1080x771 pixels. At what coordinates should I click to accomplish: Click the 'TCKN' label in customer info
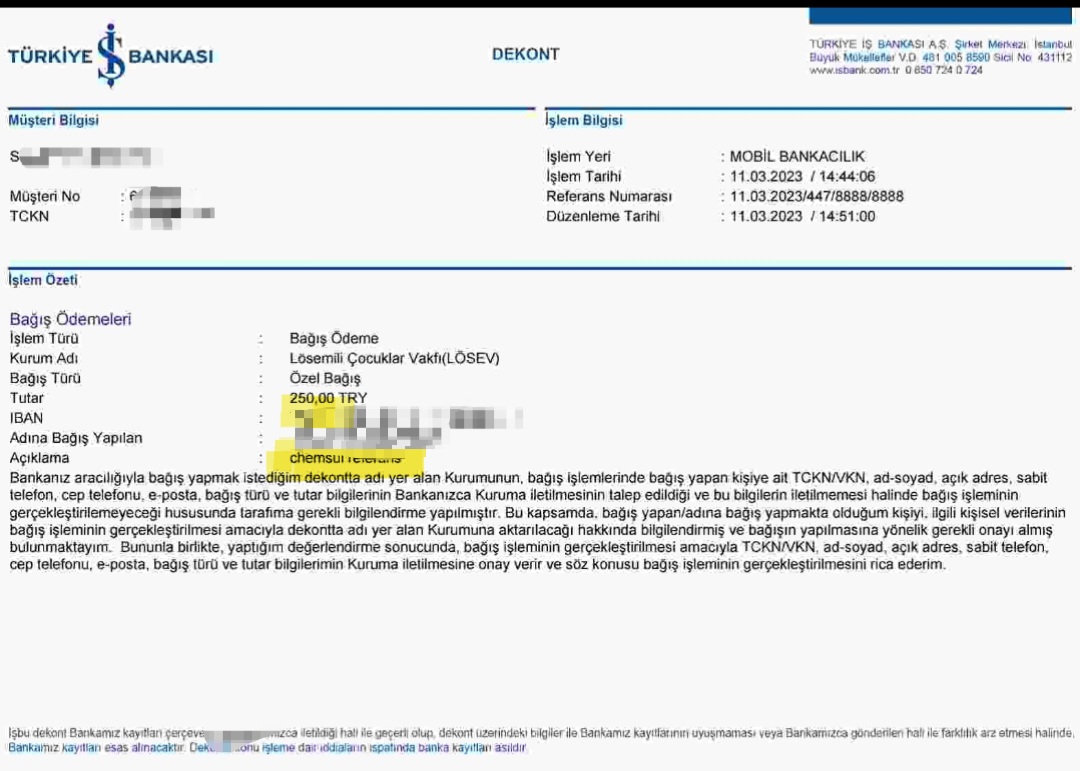coord(29,216)
